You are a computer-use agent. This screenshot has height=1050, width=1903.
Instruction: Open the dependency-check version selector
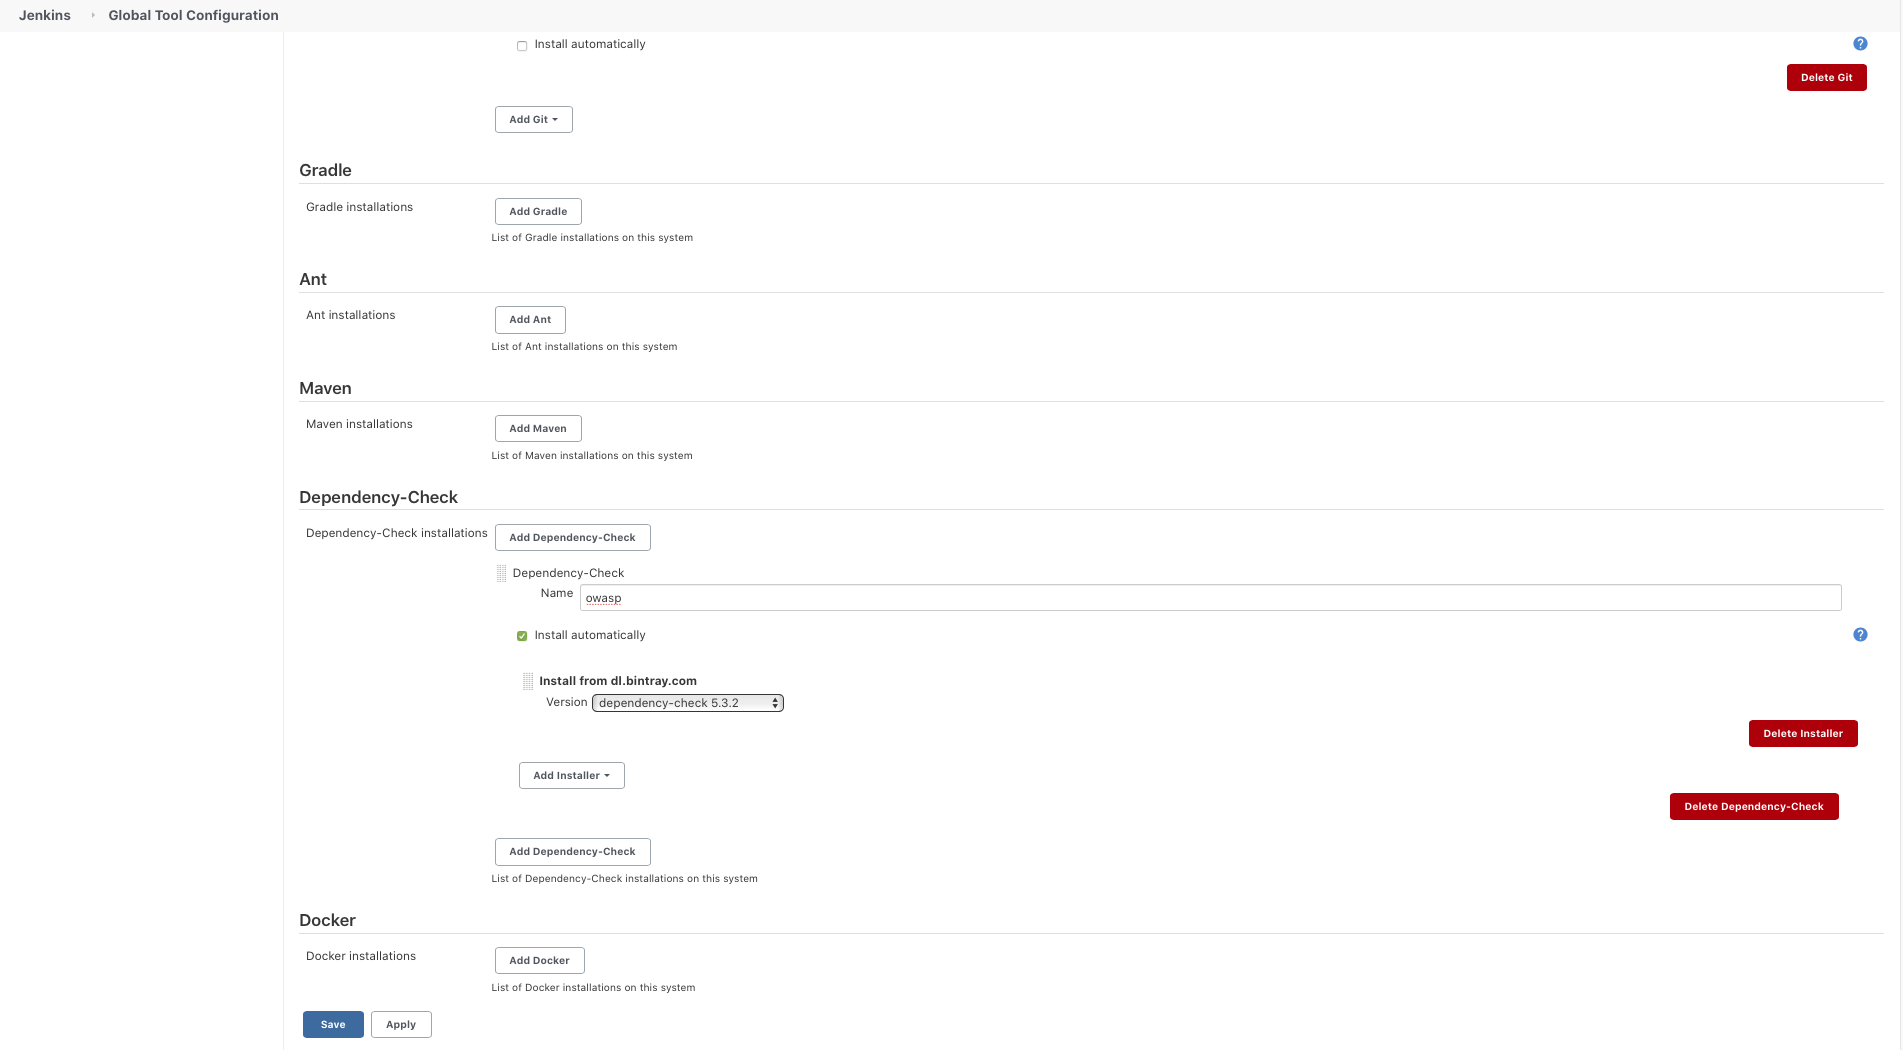pyautogui.click(x=688, y=703)
